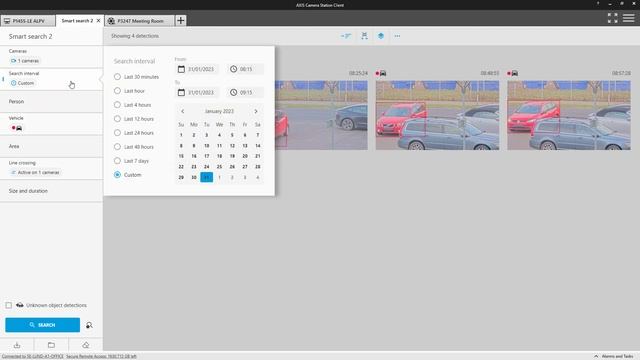Viewport: 640px width, 360px height.
Task: Click the Secure Remote Access status link
Action: click(x=101, y=356)
